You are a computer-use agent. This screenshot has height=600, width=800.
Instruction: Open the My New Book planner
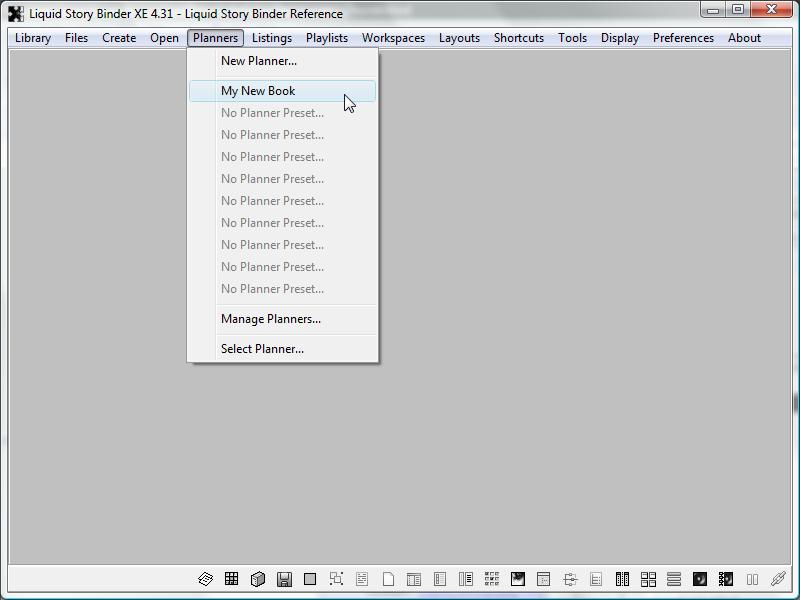click(258, 91)
